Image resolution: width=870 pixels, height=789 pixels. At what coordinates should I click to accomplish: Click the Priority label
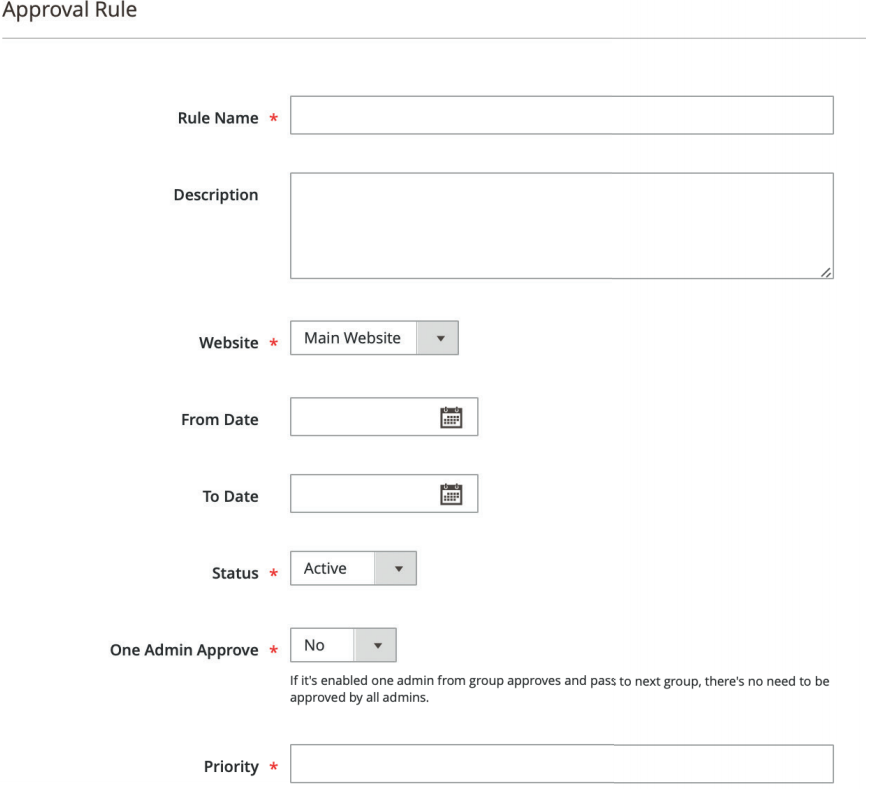231,767
